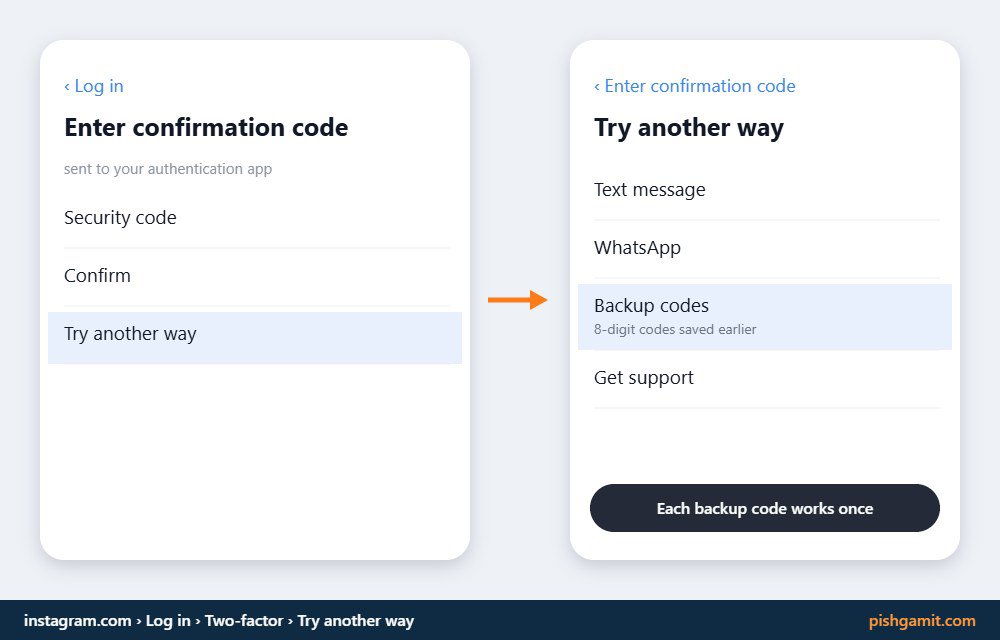The width and height of the screenshot is (1000, 640).
Task: Click the orange arrow between panels
Action: click(518, 300)
